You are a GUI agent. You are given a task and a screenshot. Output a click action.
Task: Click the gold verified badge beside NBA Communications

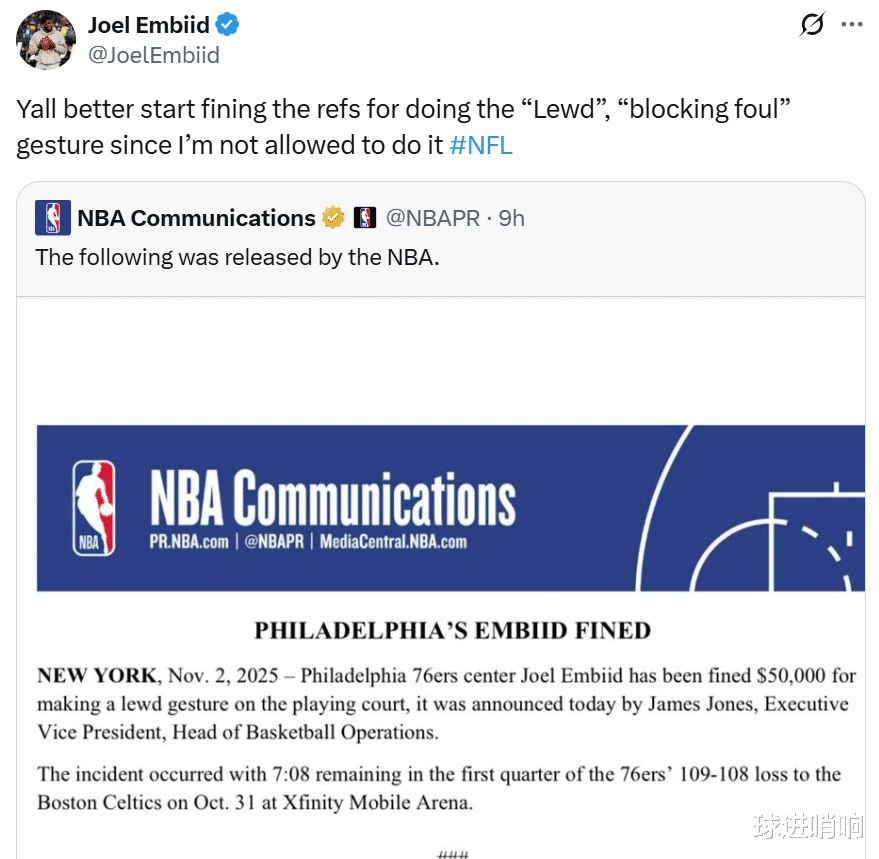[333, 218]
